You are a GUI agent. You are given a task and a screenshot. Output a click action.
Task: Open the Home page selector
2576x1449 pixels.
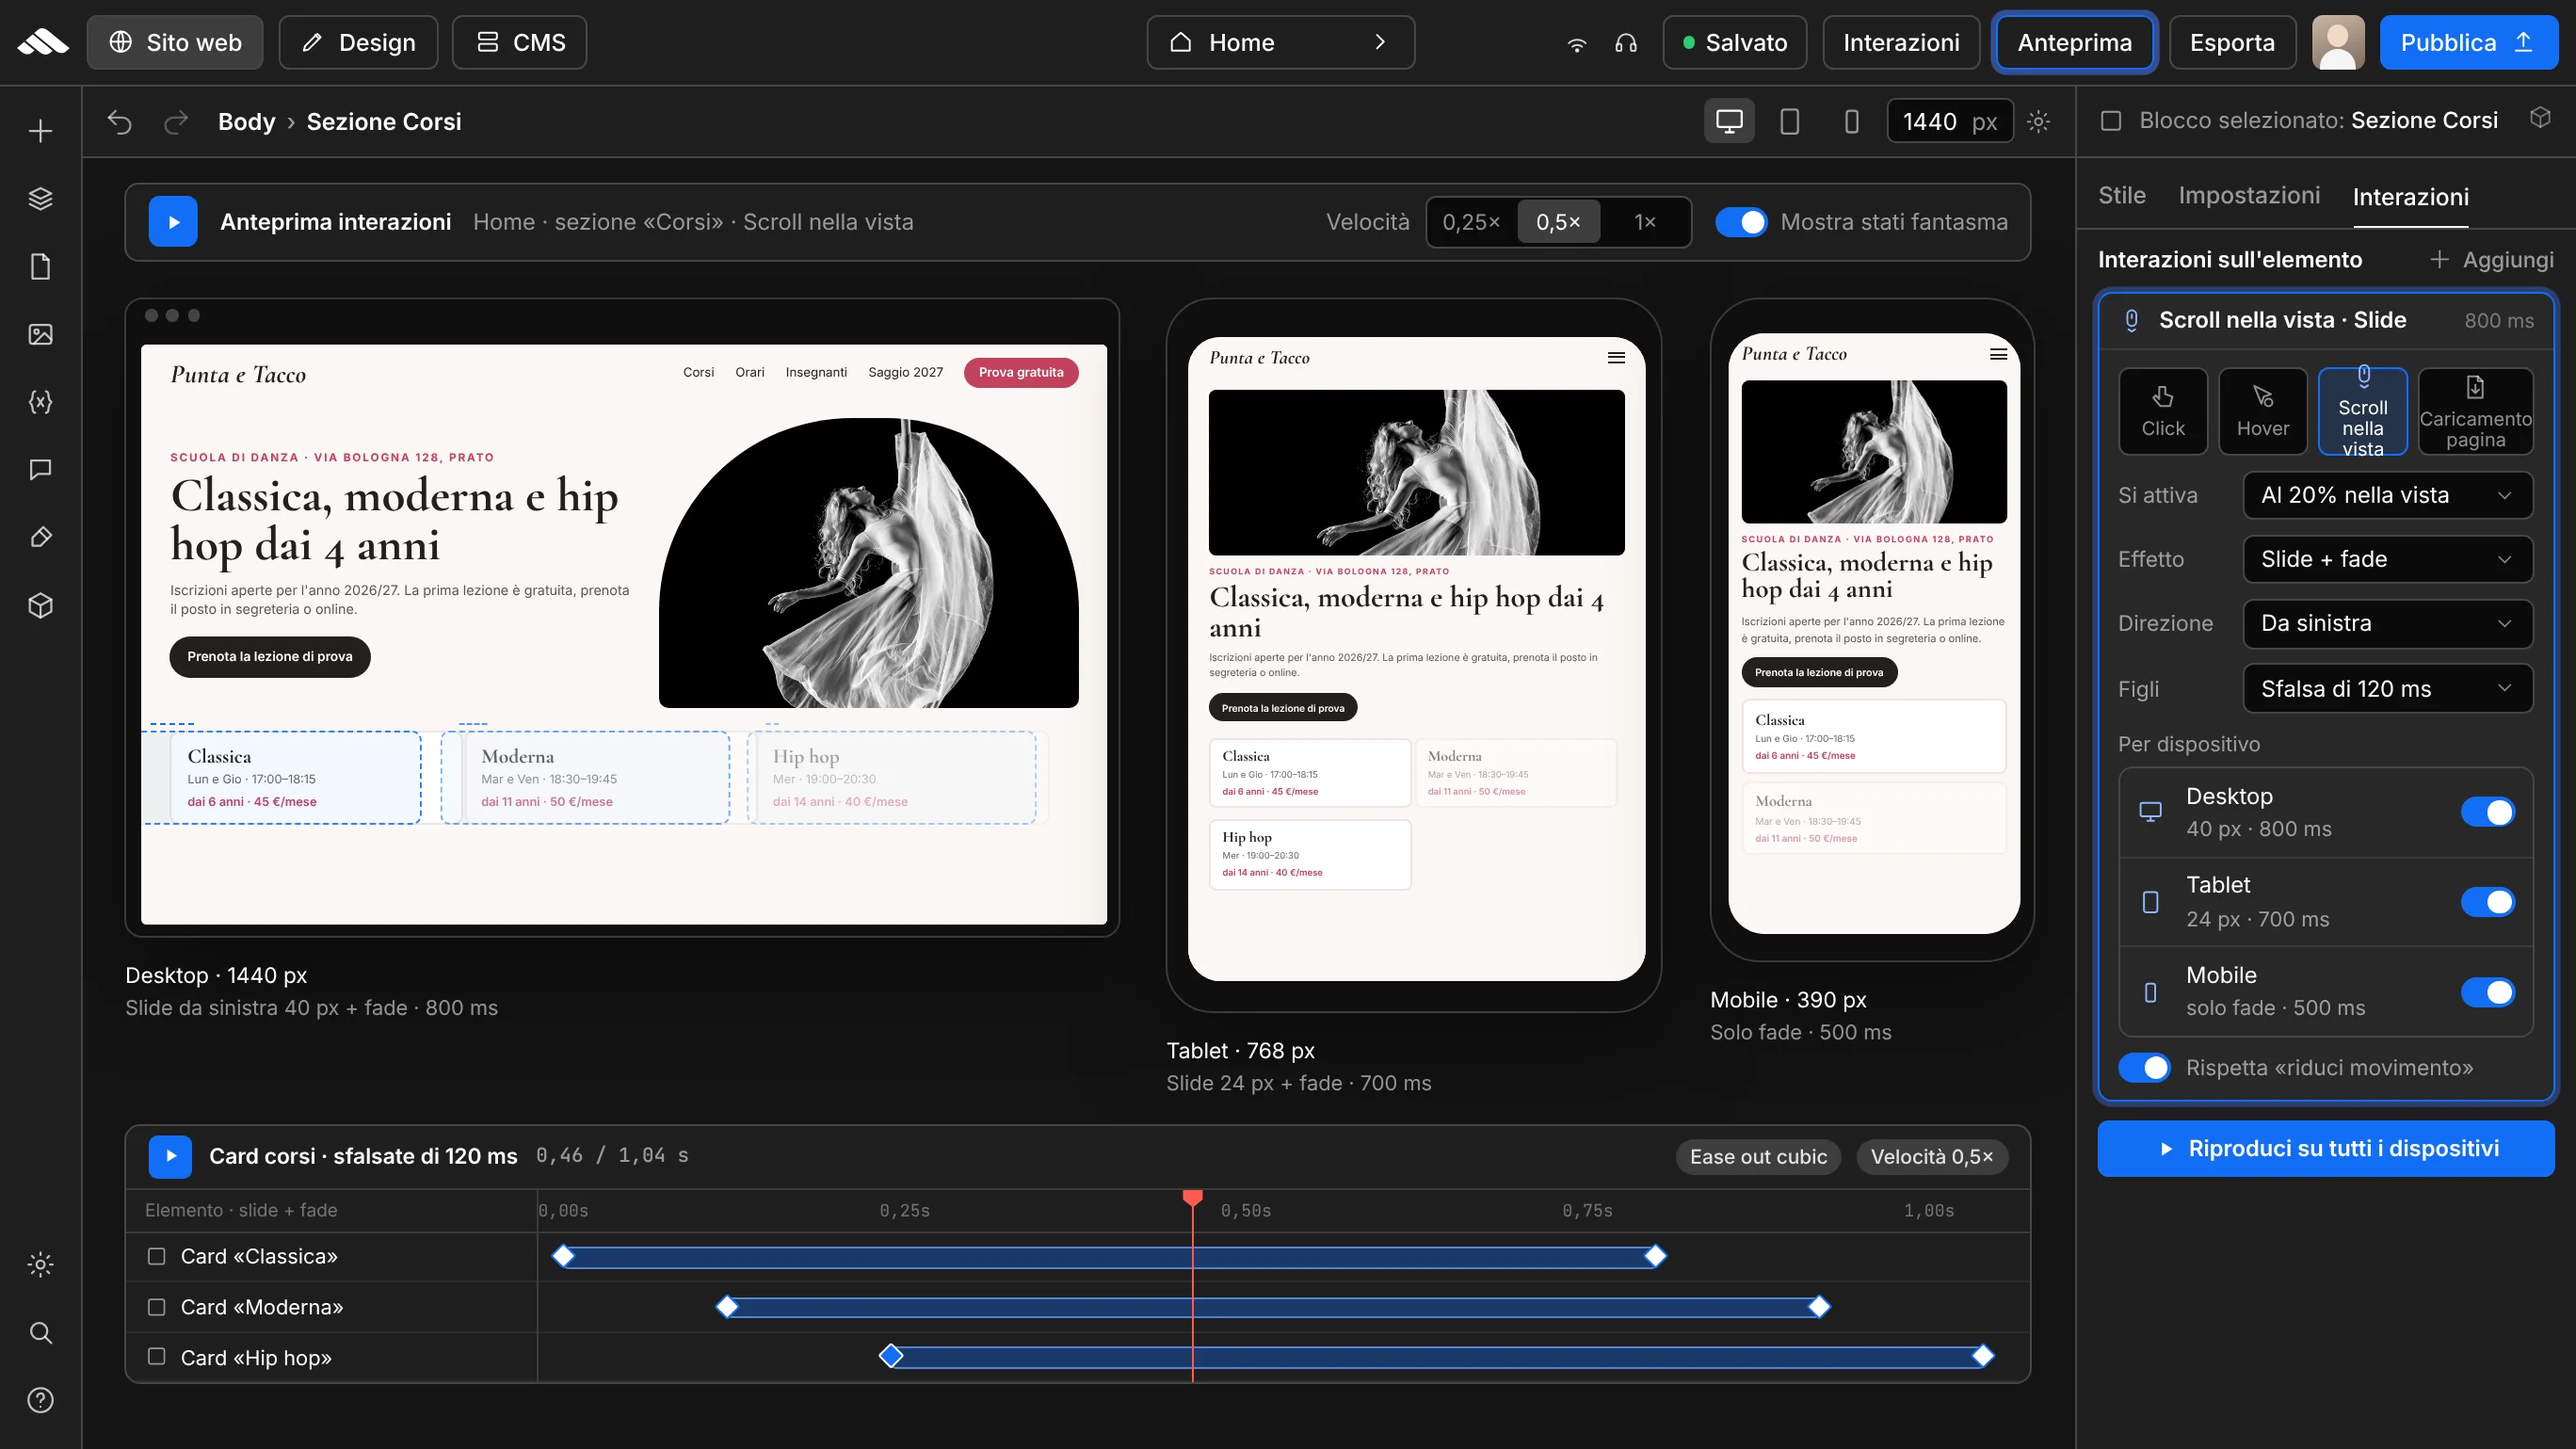(1280, 43)
